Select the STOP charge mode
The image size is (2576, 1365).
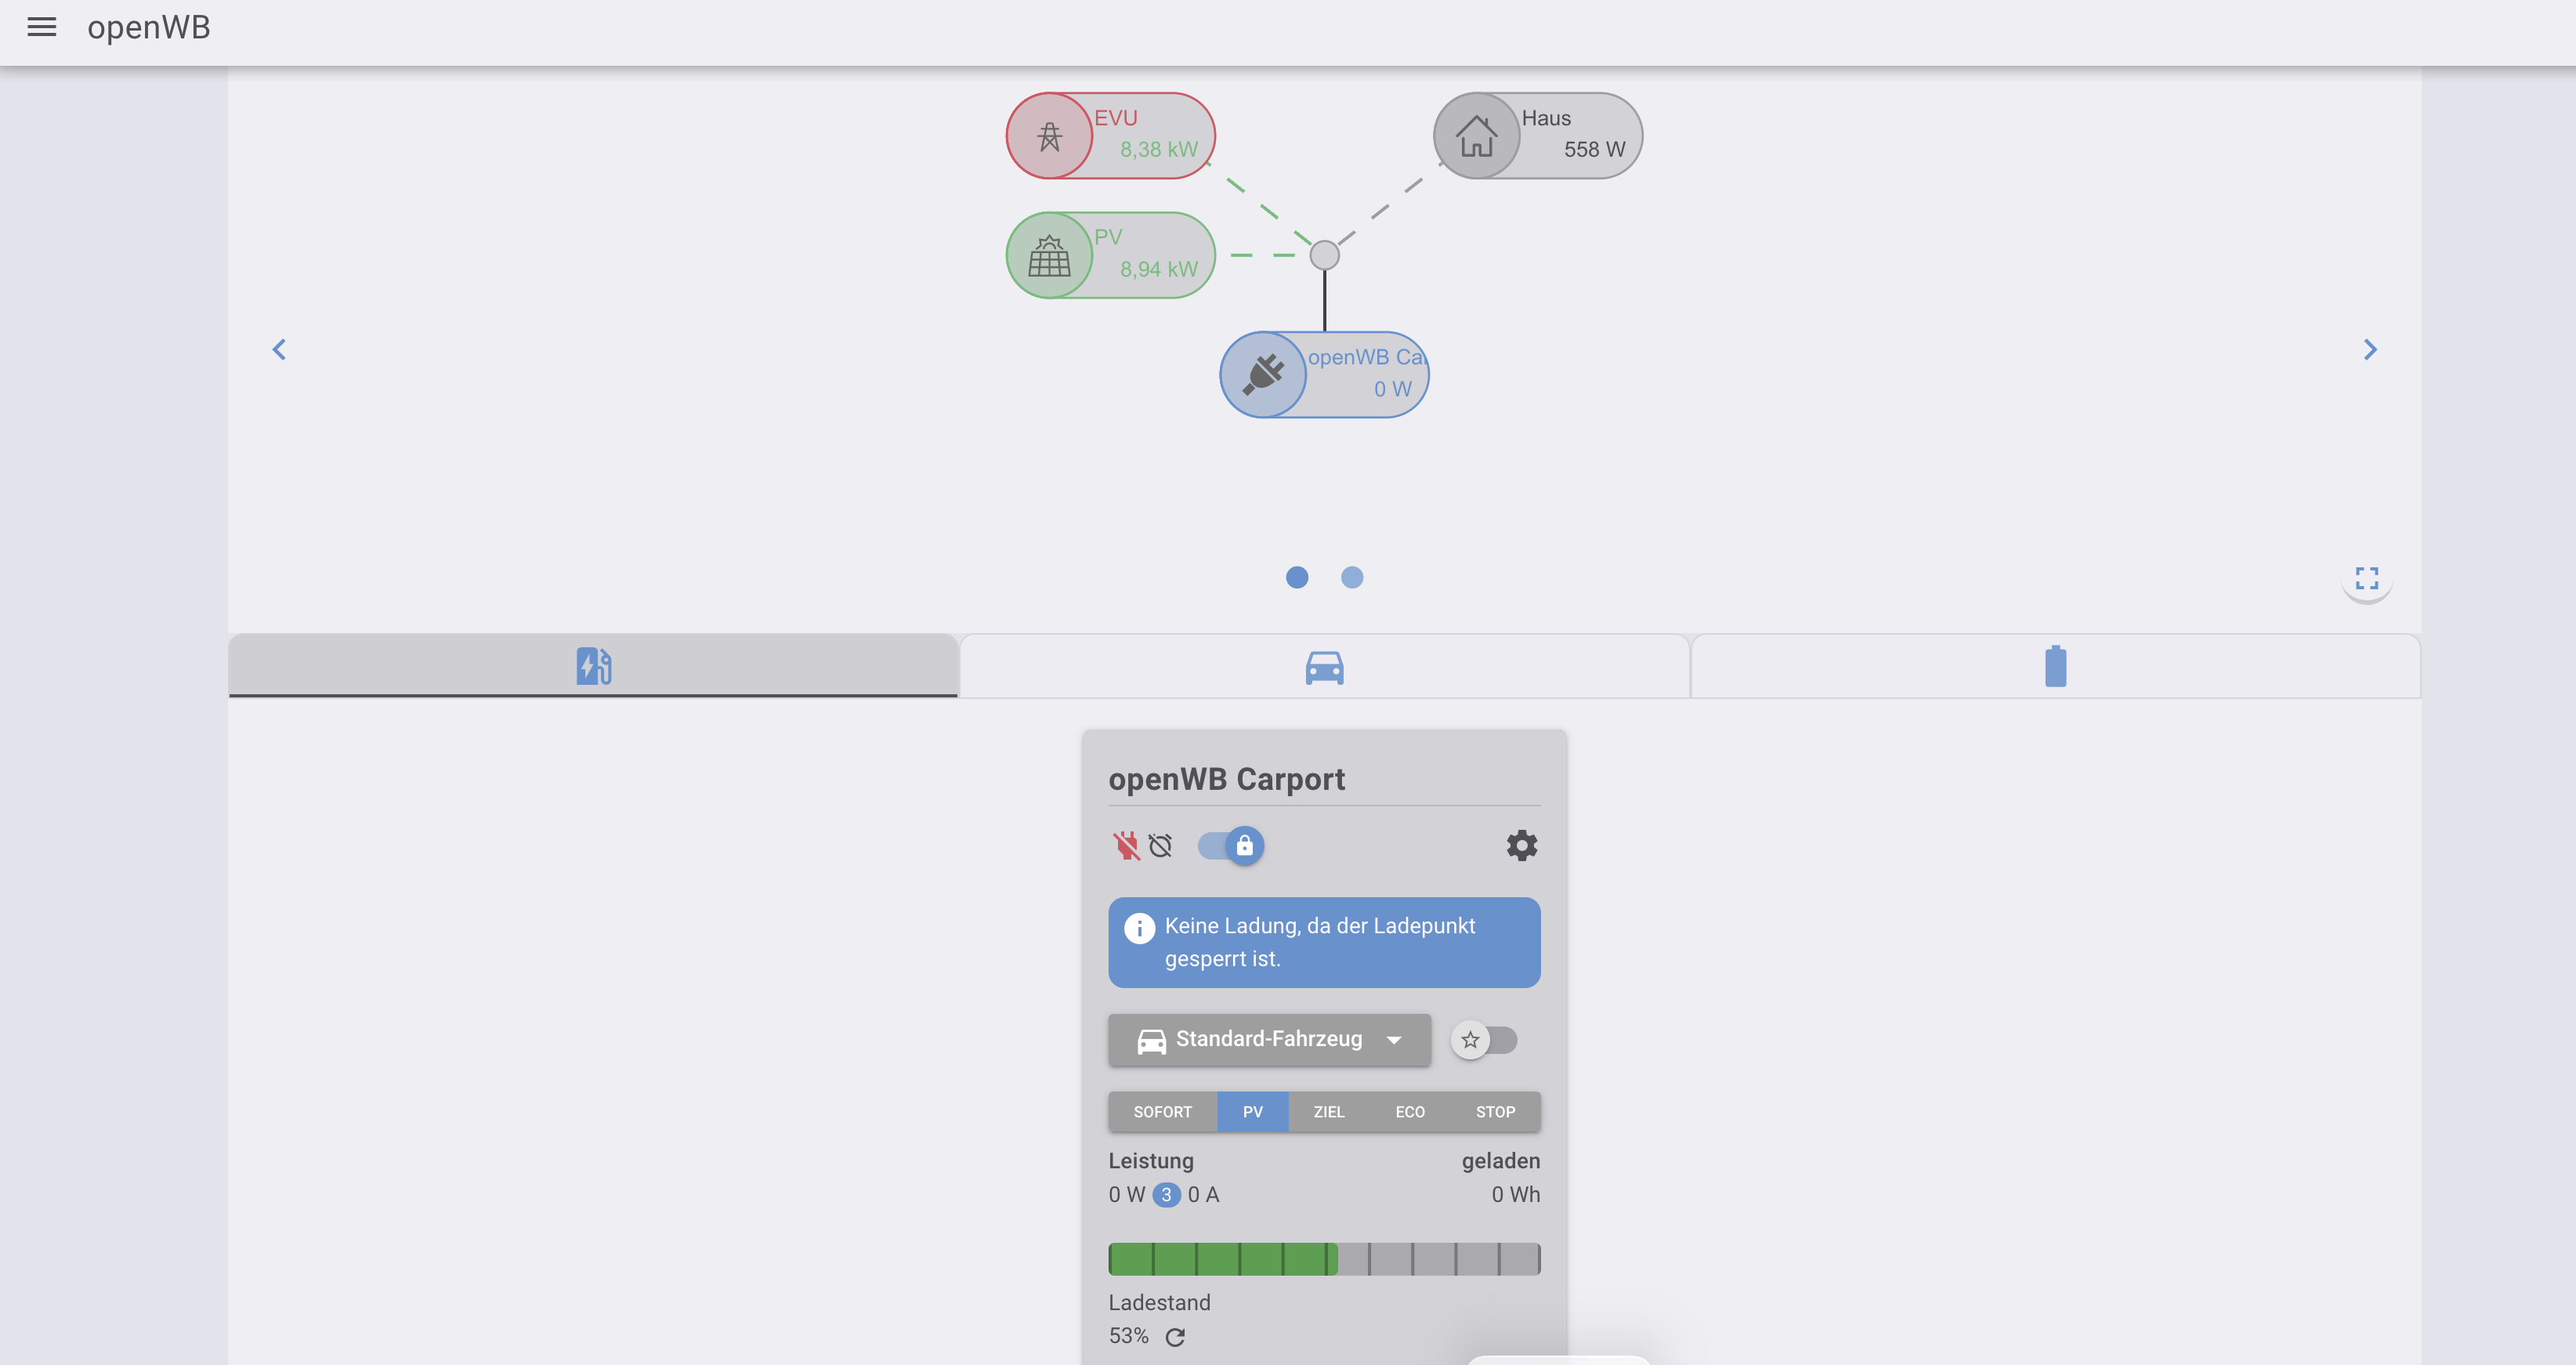[1495, 1112]
